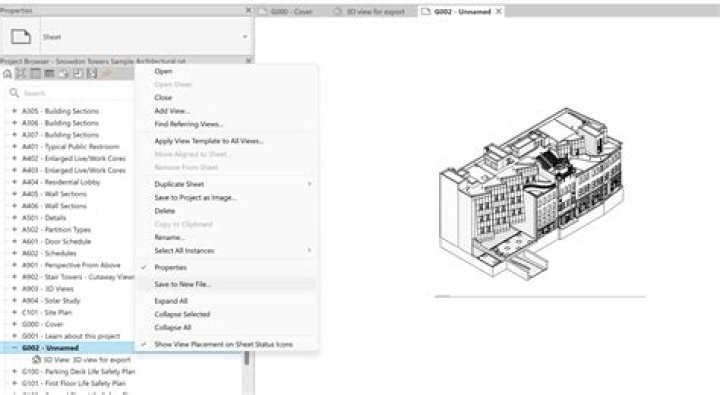Select 'A903 - 3D Views' row

click(x=48, y=288)
